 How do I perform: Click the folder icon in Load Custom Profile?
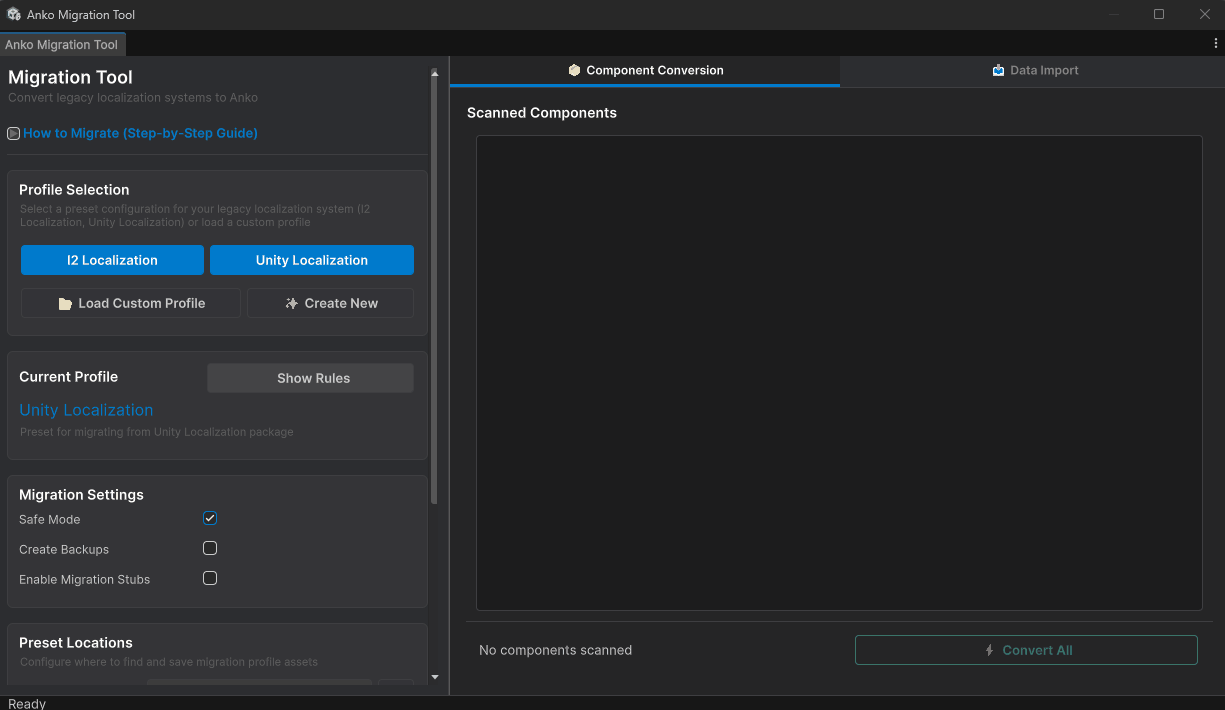(x=64, y=303)
